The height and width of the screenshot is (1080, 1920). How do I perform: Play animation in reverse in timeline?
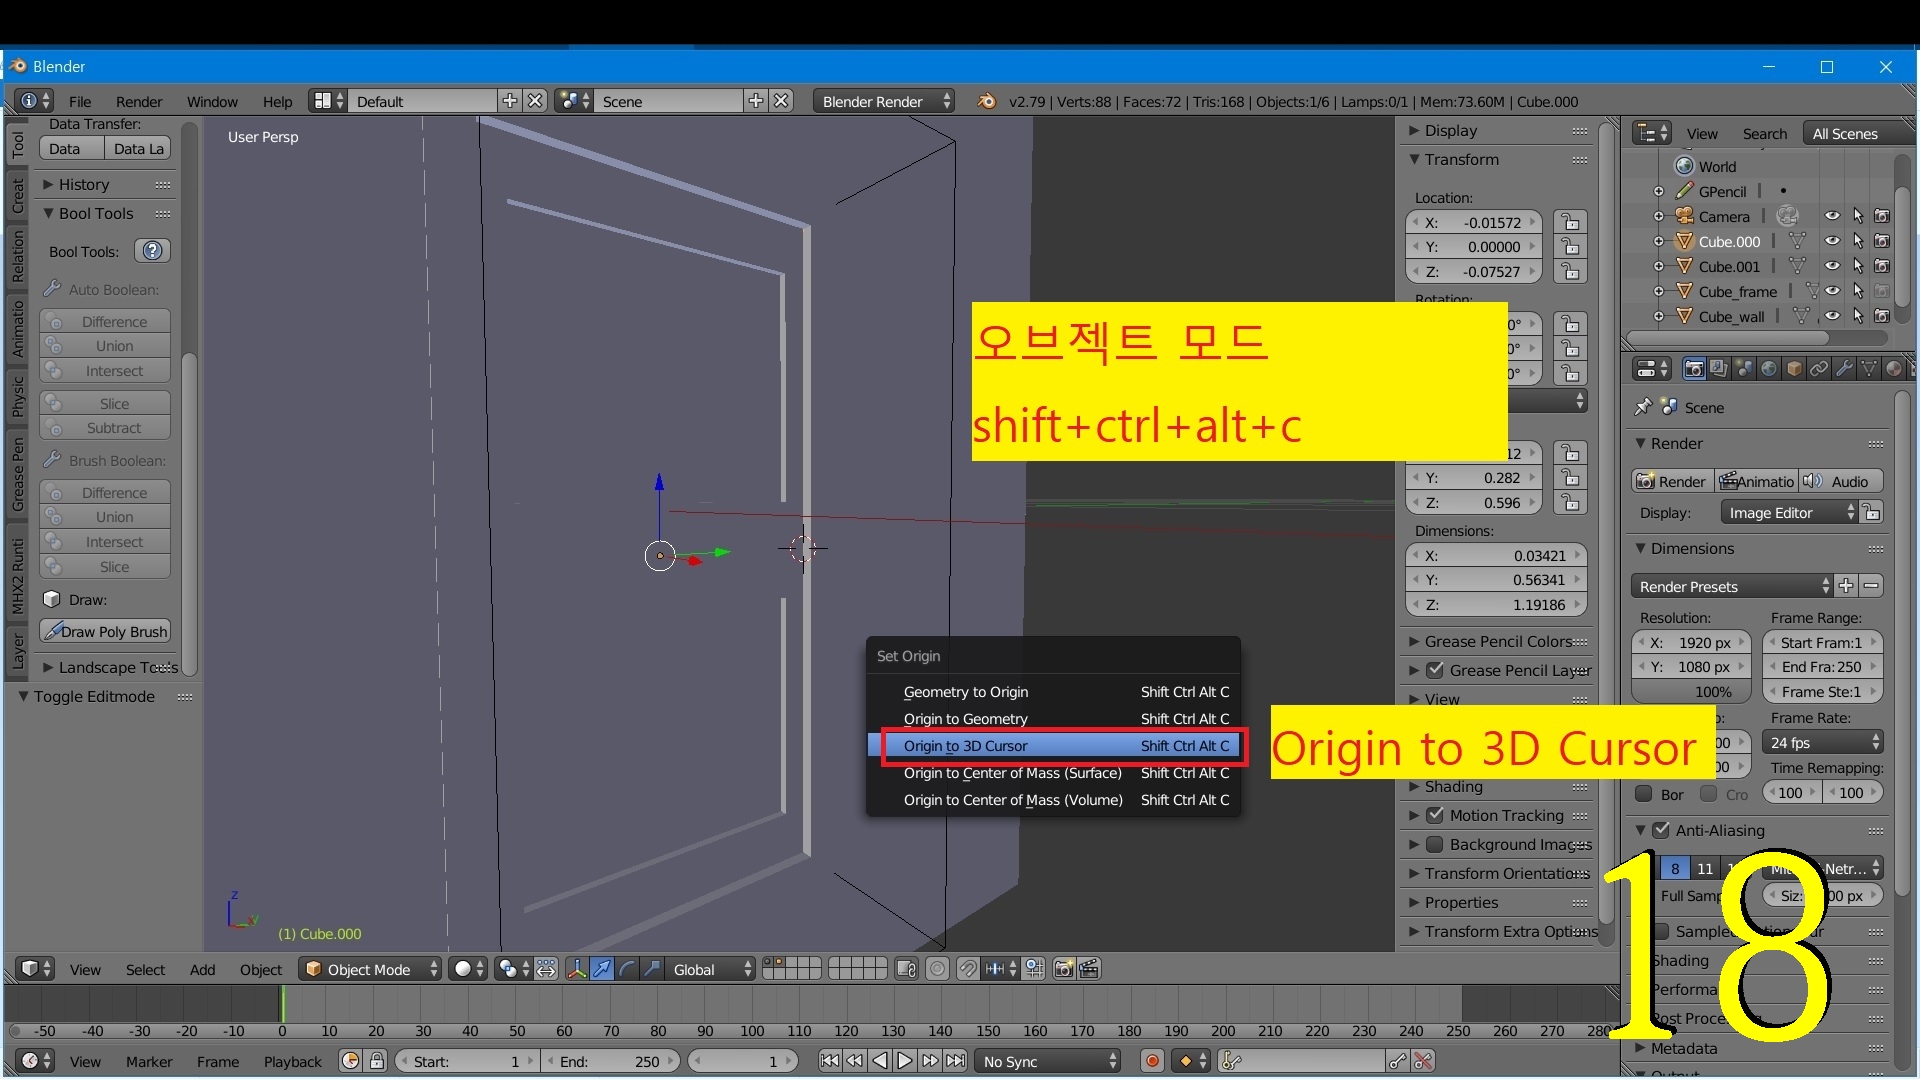(880, 1061)
